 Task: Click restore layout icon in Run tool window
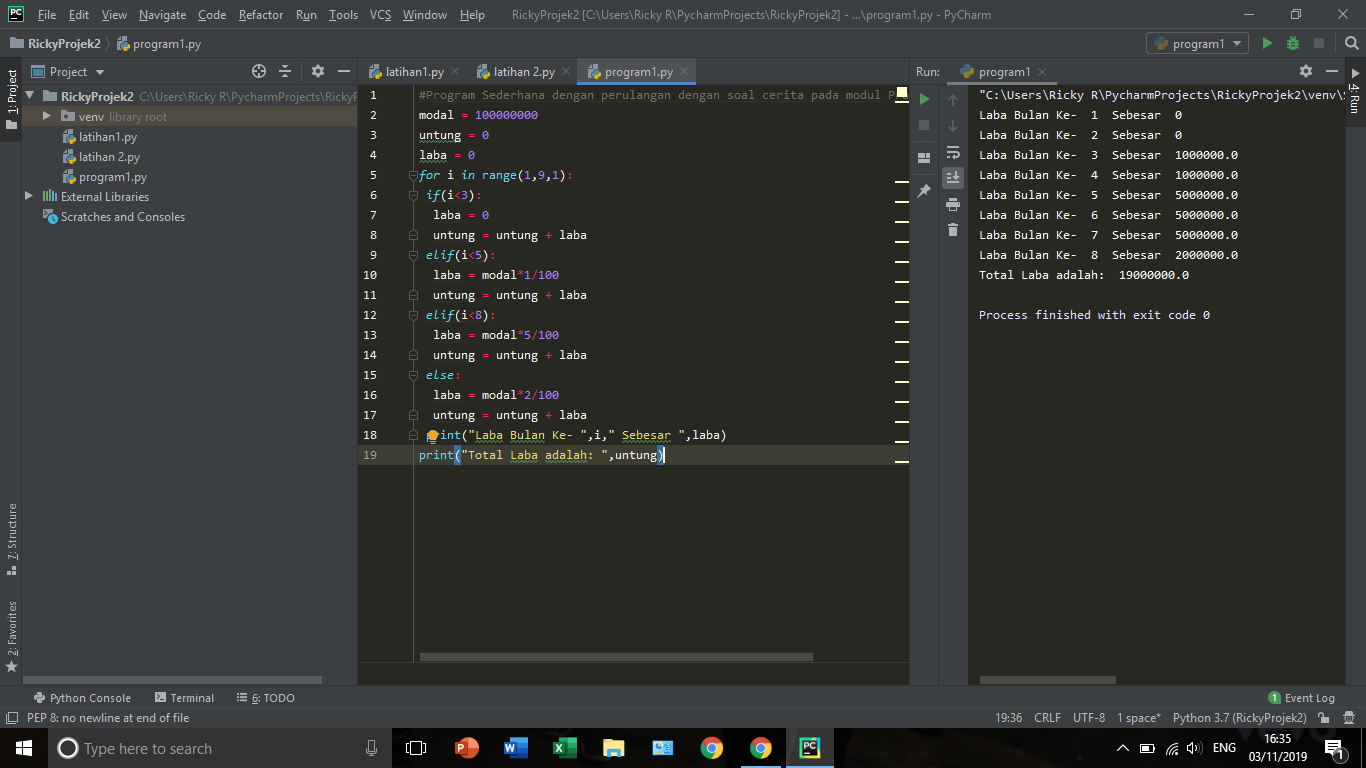coord(924,156)
